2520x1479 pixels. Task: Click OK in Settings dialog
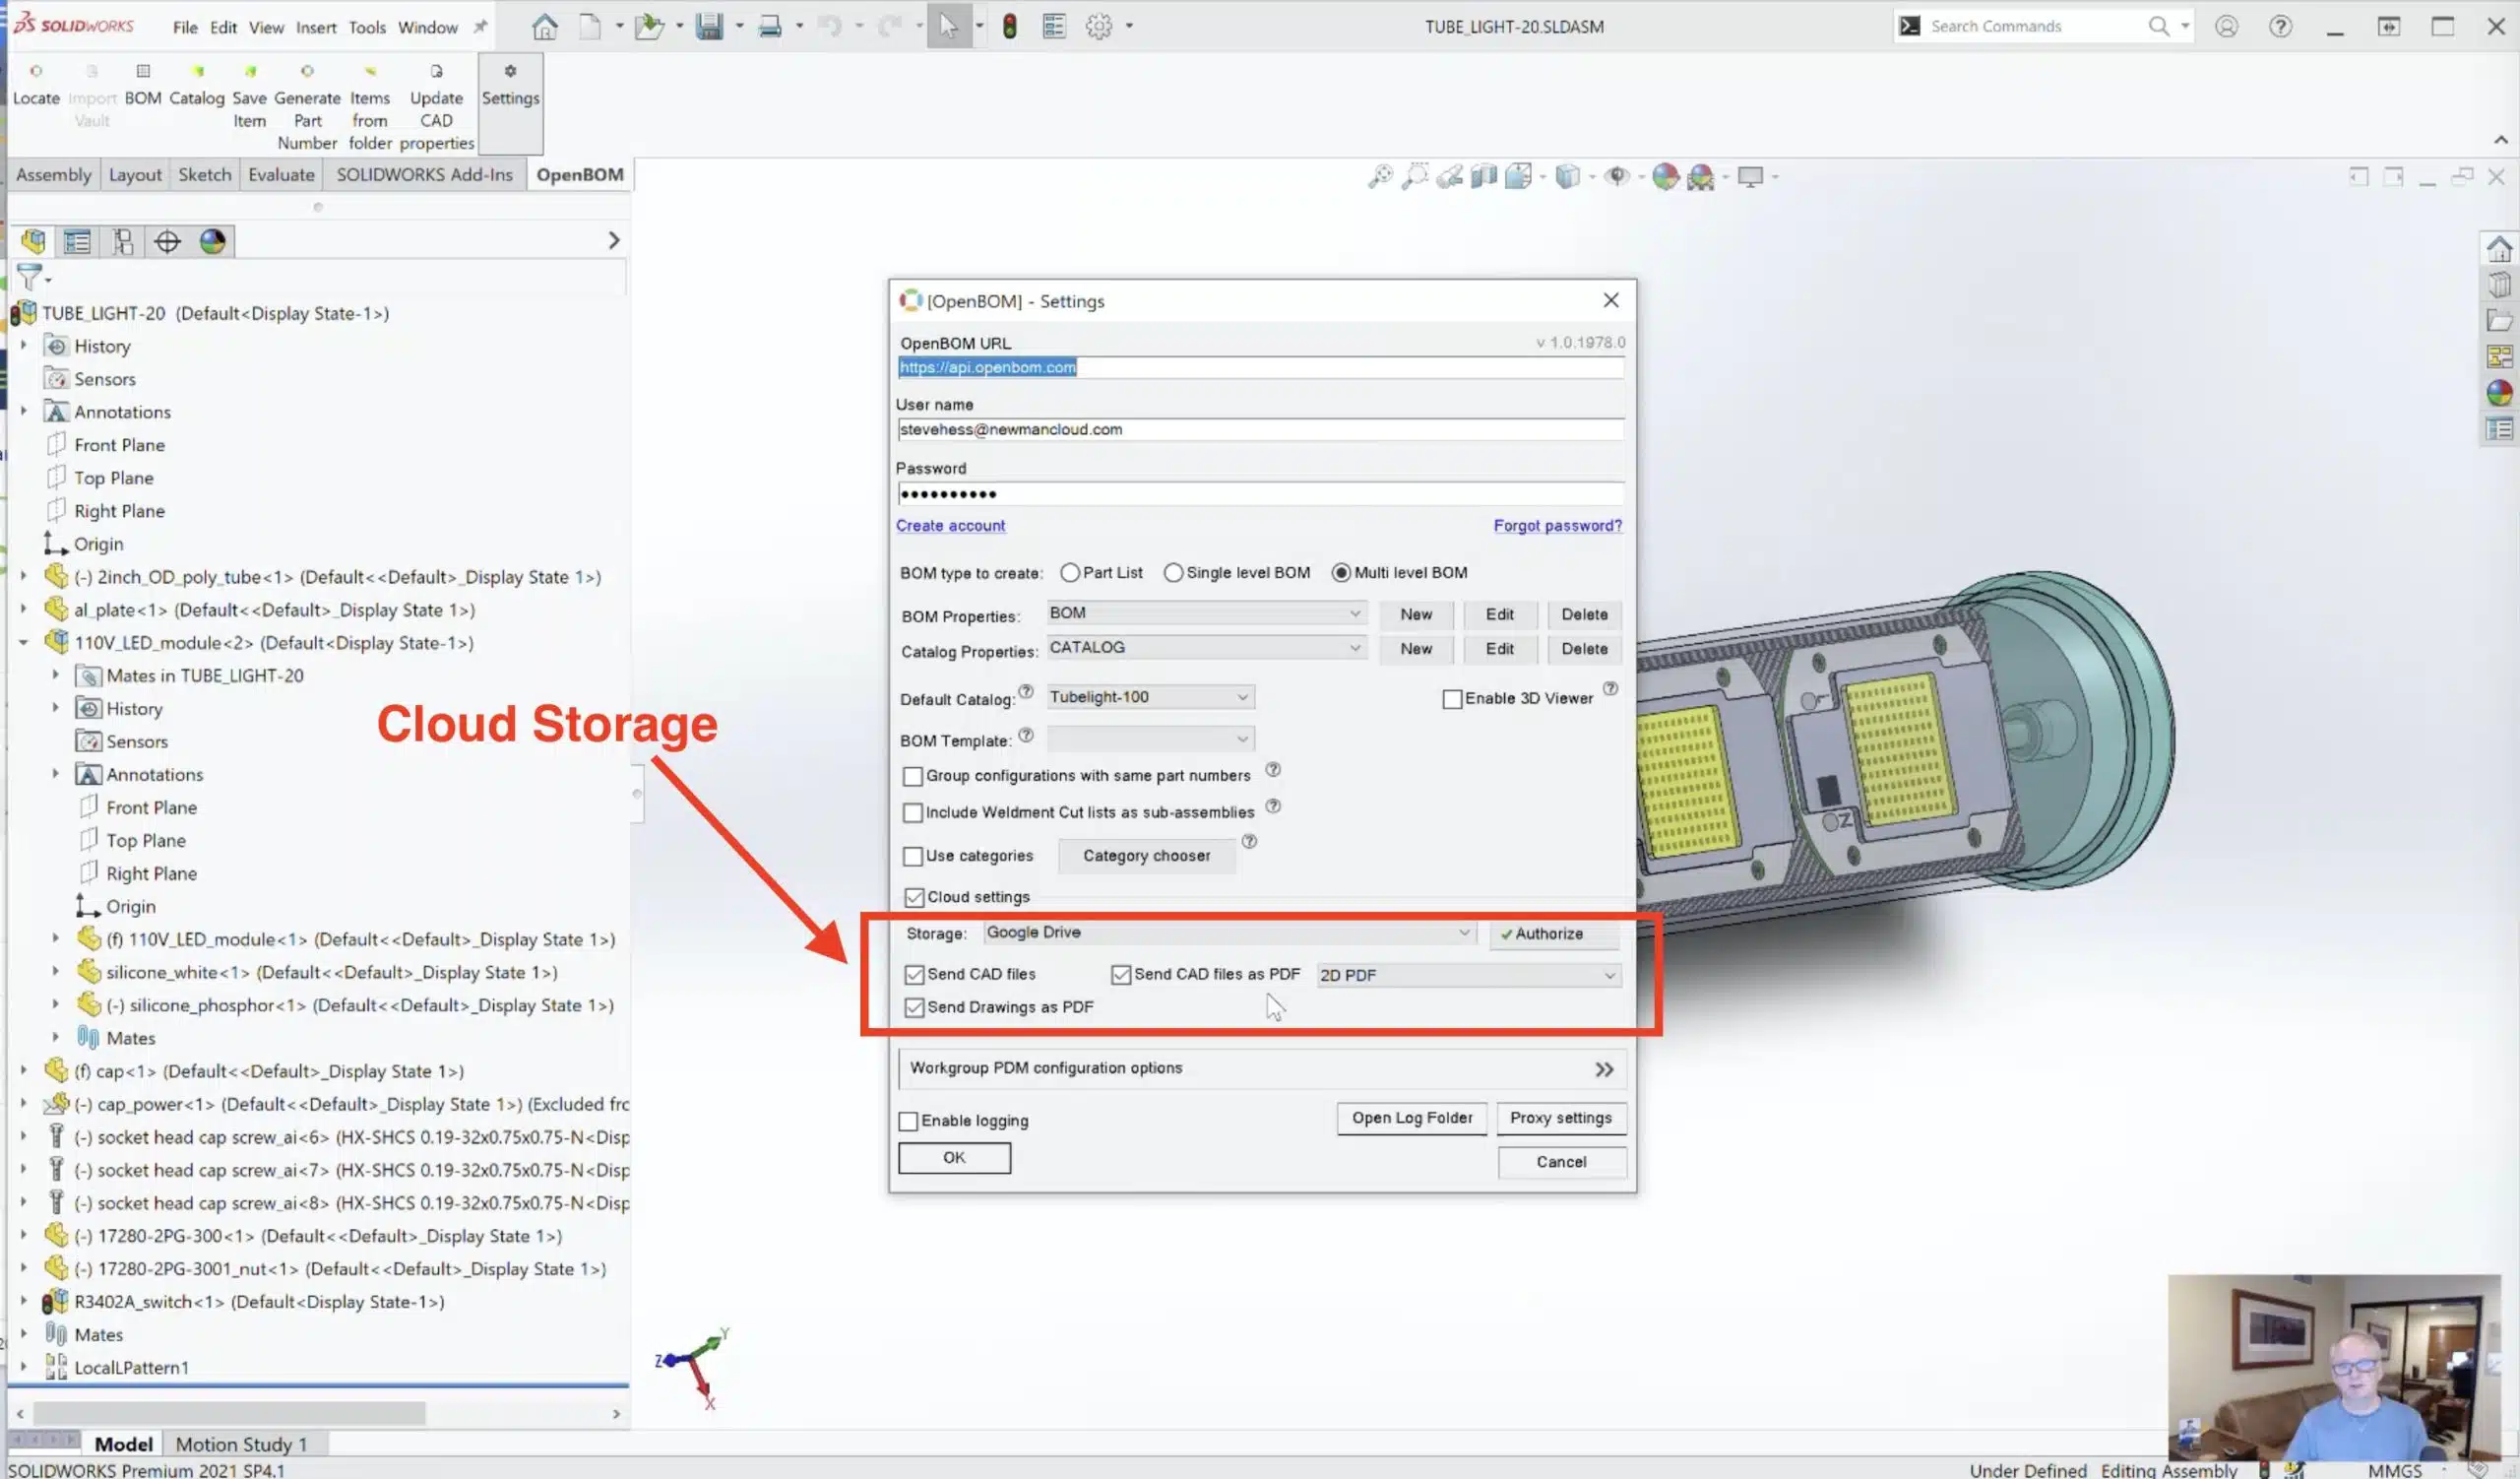954,1158
